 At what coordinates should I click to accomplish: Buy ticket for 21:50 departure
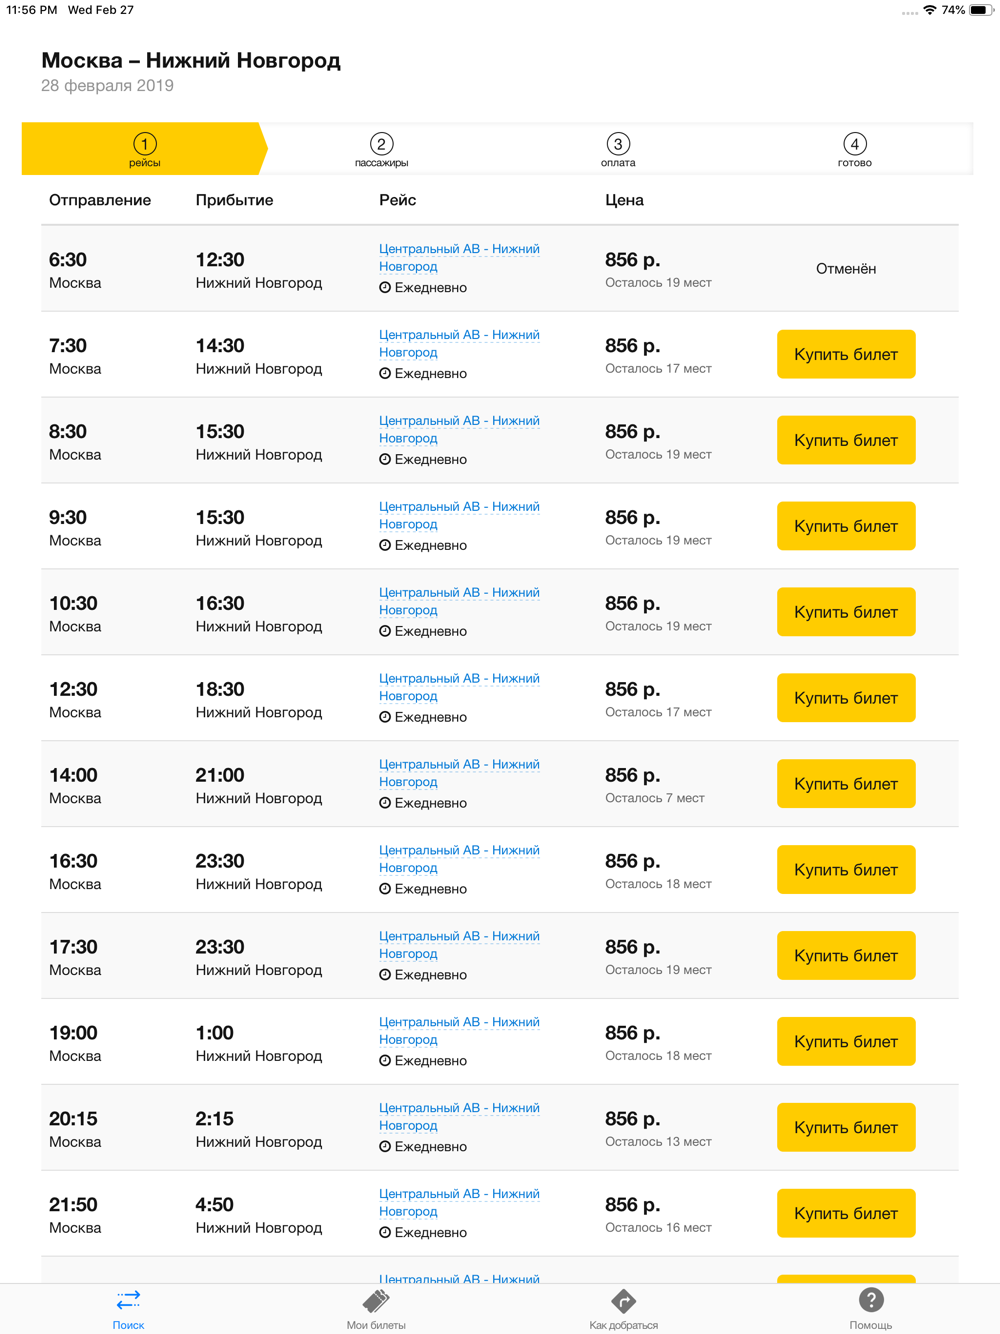846,1213
